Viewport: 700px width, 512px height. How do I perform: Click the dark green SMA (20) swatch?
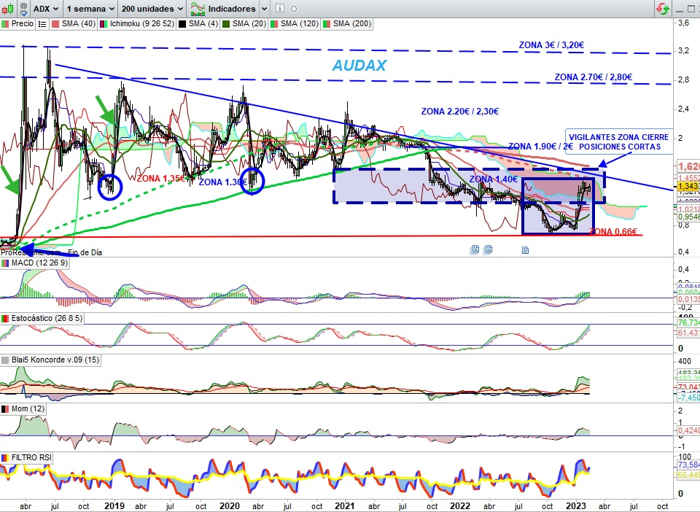pyautogui.click(x=226, y=24)
